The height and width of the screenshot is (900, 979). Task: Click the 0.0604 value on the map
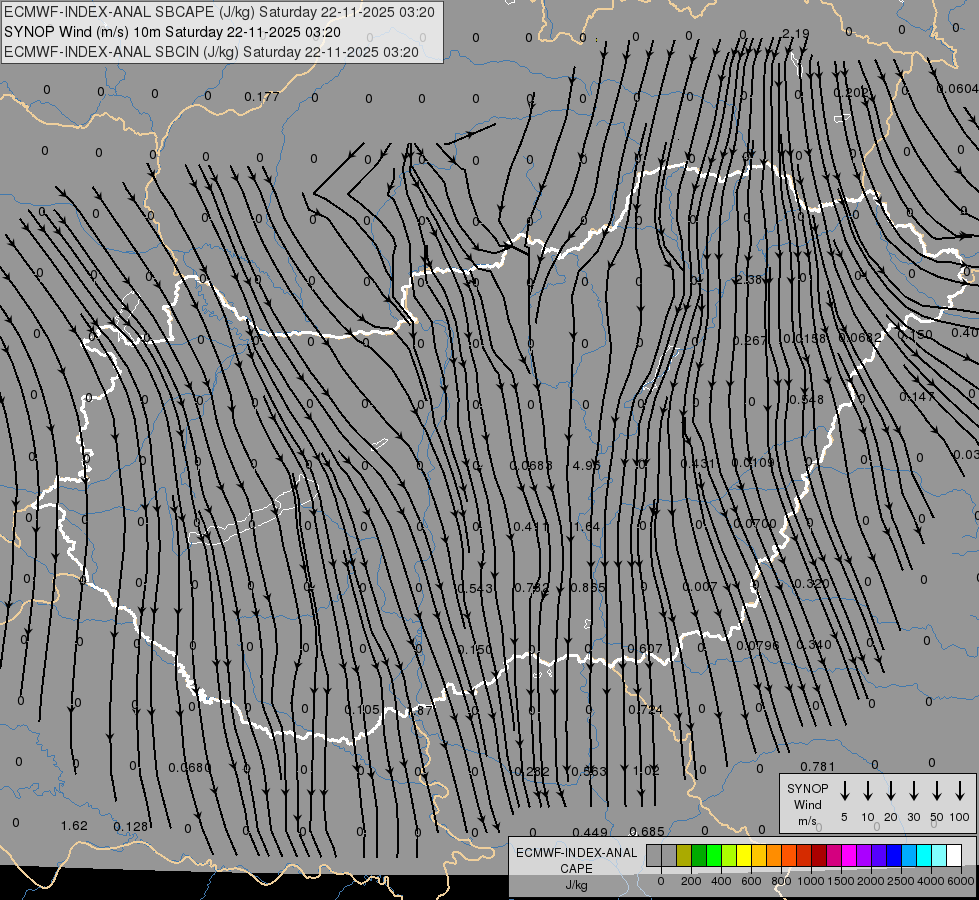coord(958,89)
